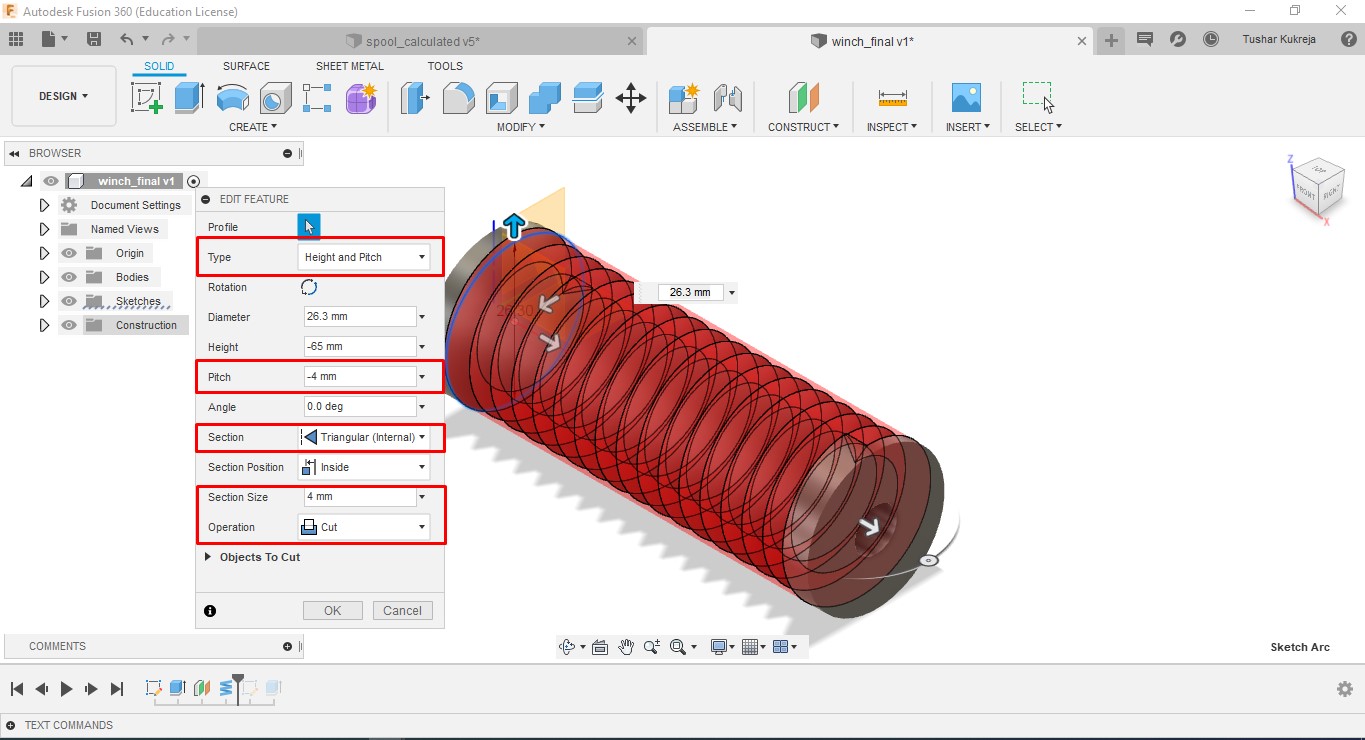Click the Section Size input field
This screenshot has height=740, width=1365.
click(360, 497)
